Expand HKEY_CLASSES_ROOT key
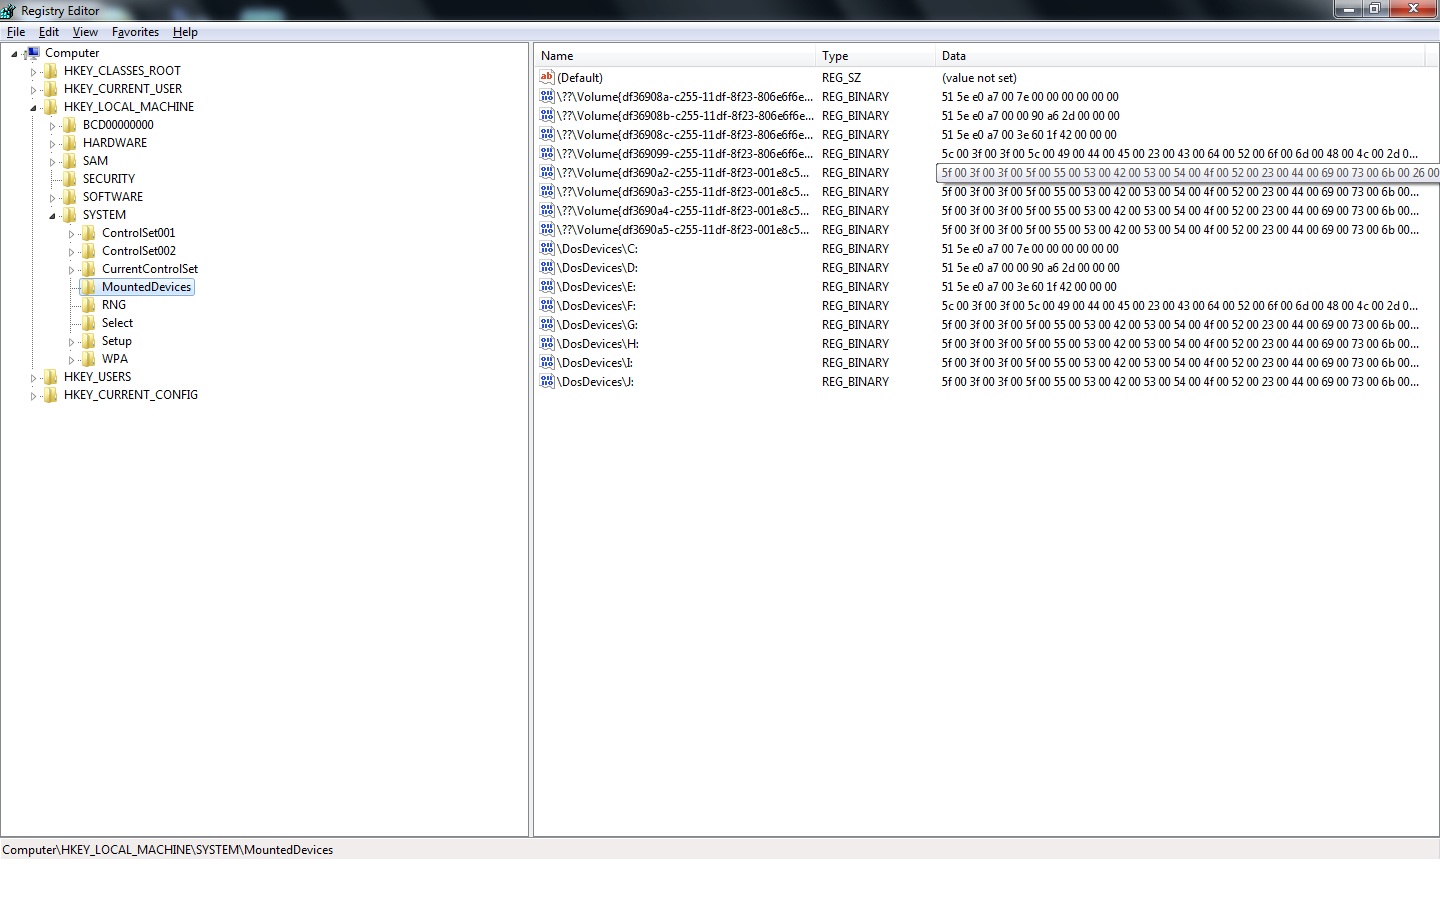1440x900 pixels. (33, 72)
